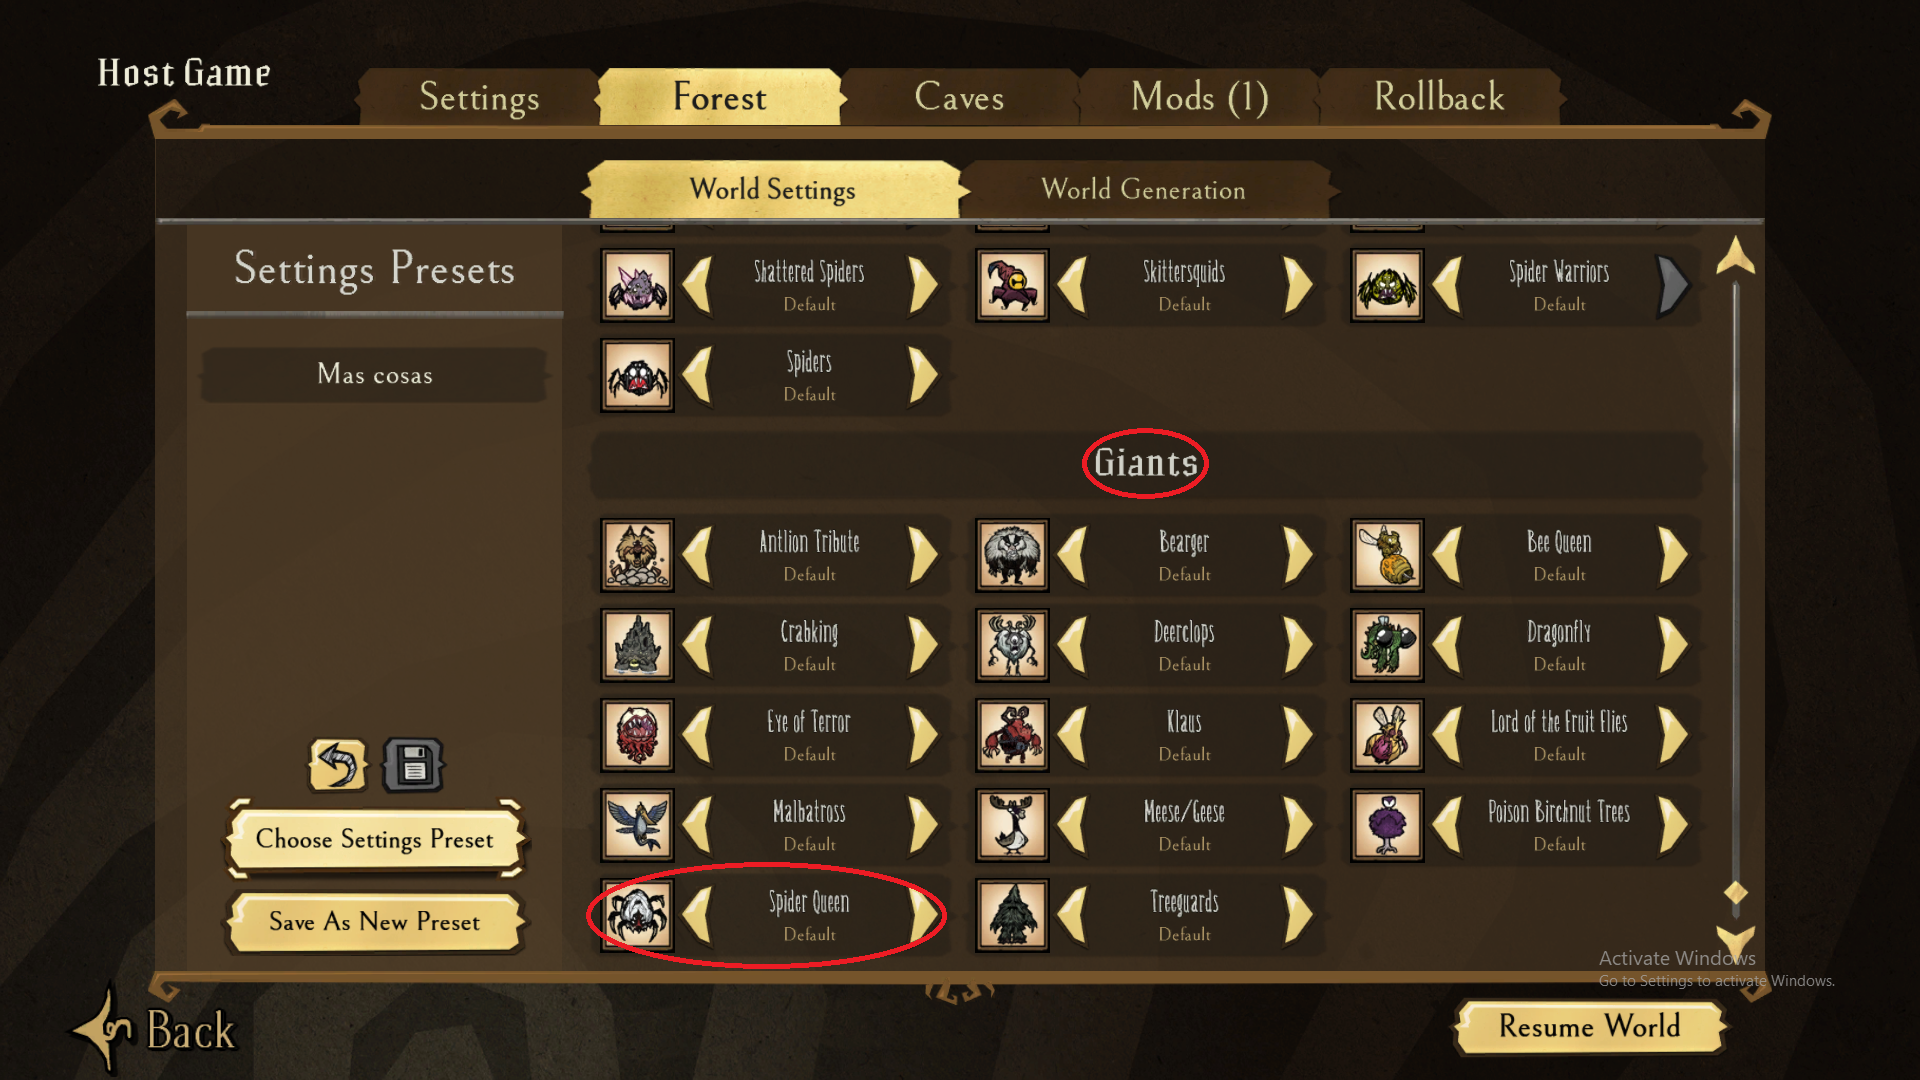Switch to the Caves tab

tap(959, 97)
